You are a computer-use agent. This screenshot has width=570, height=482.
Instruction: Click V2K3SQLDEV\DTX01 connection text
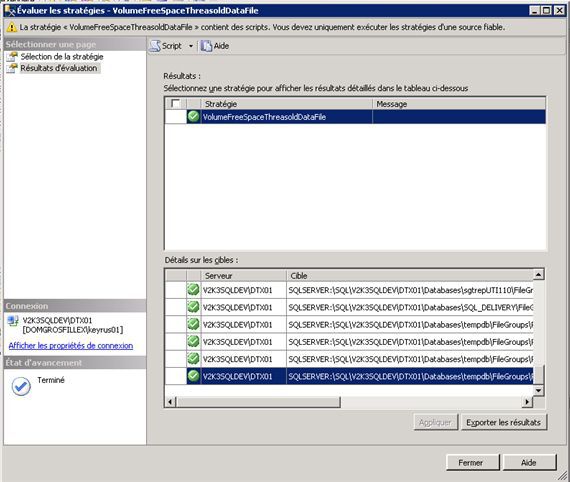tap(57, 320)
